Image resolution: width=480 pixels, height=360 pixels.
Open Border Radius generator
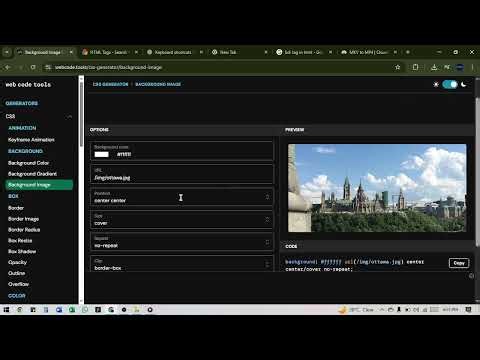[x=24, y=230]
